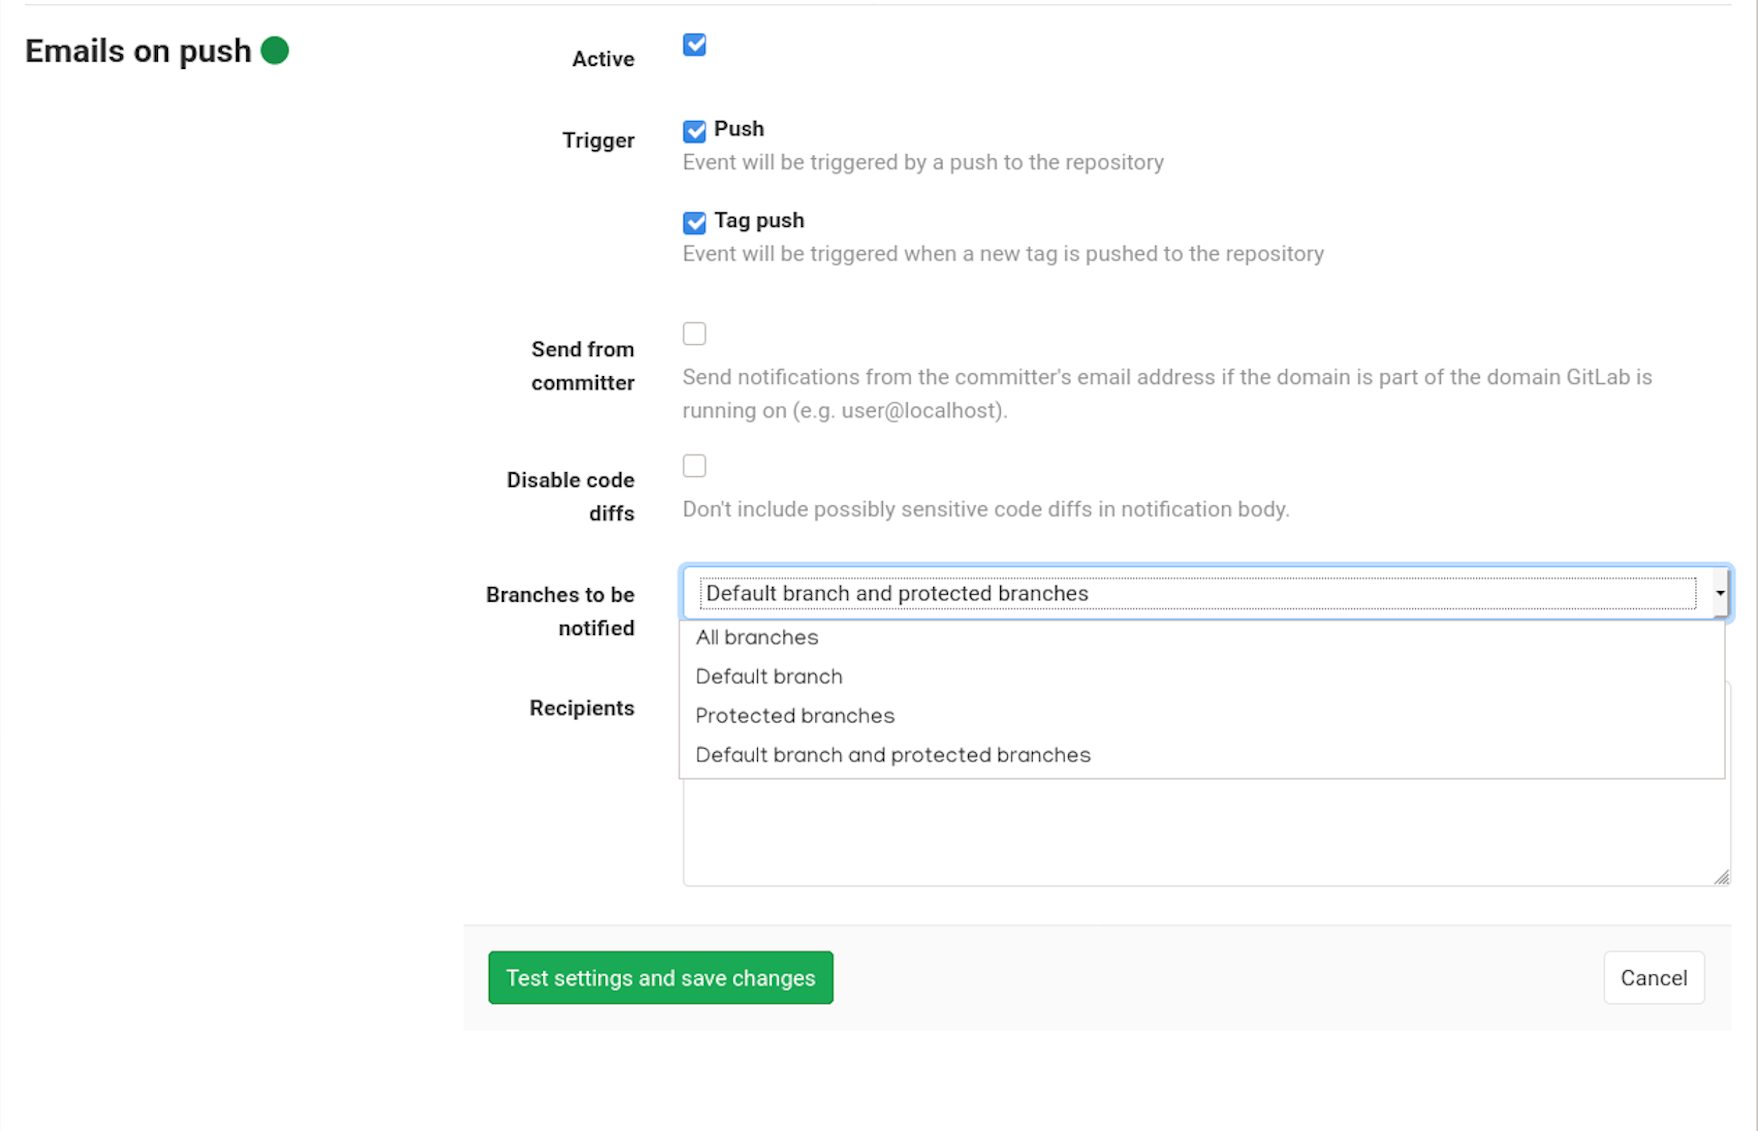Click the Branches to be notified label

560,610
